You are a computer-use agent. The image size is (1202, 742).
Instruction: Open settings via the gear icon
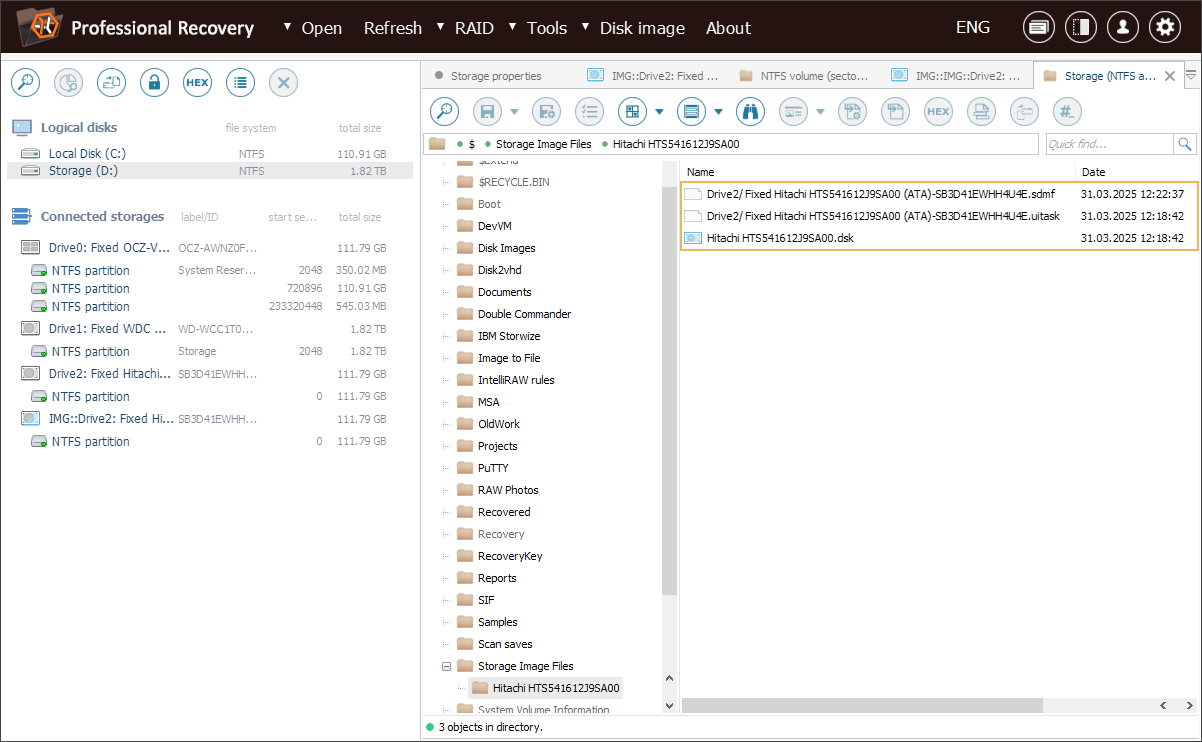(1165, 28)
